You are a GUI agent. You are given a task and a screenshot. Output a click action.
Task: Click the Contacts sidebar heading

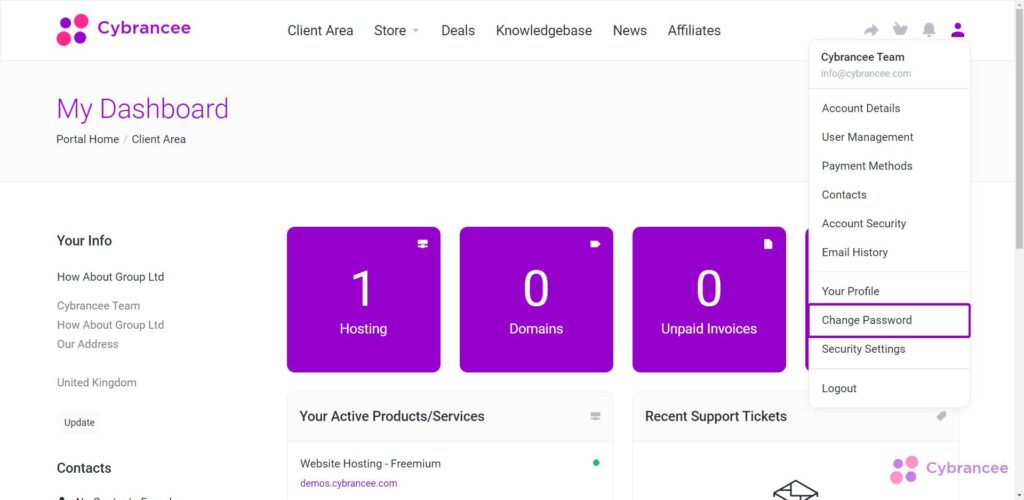tap(84, 468)
